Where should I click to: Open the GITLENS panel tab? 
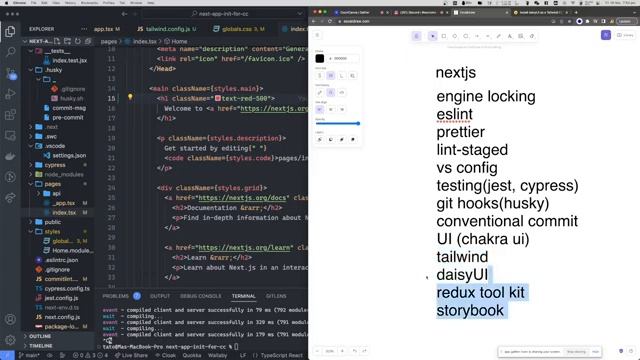[x=276, y=296]
